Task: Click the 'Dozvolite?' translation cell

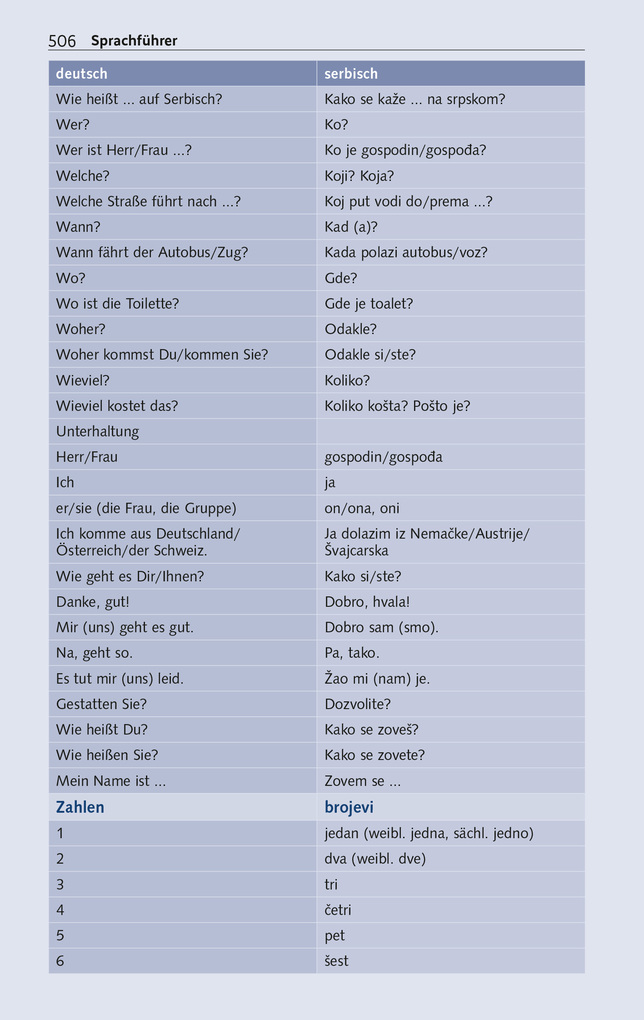Action: 358,704
